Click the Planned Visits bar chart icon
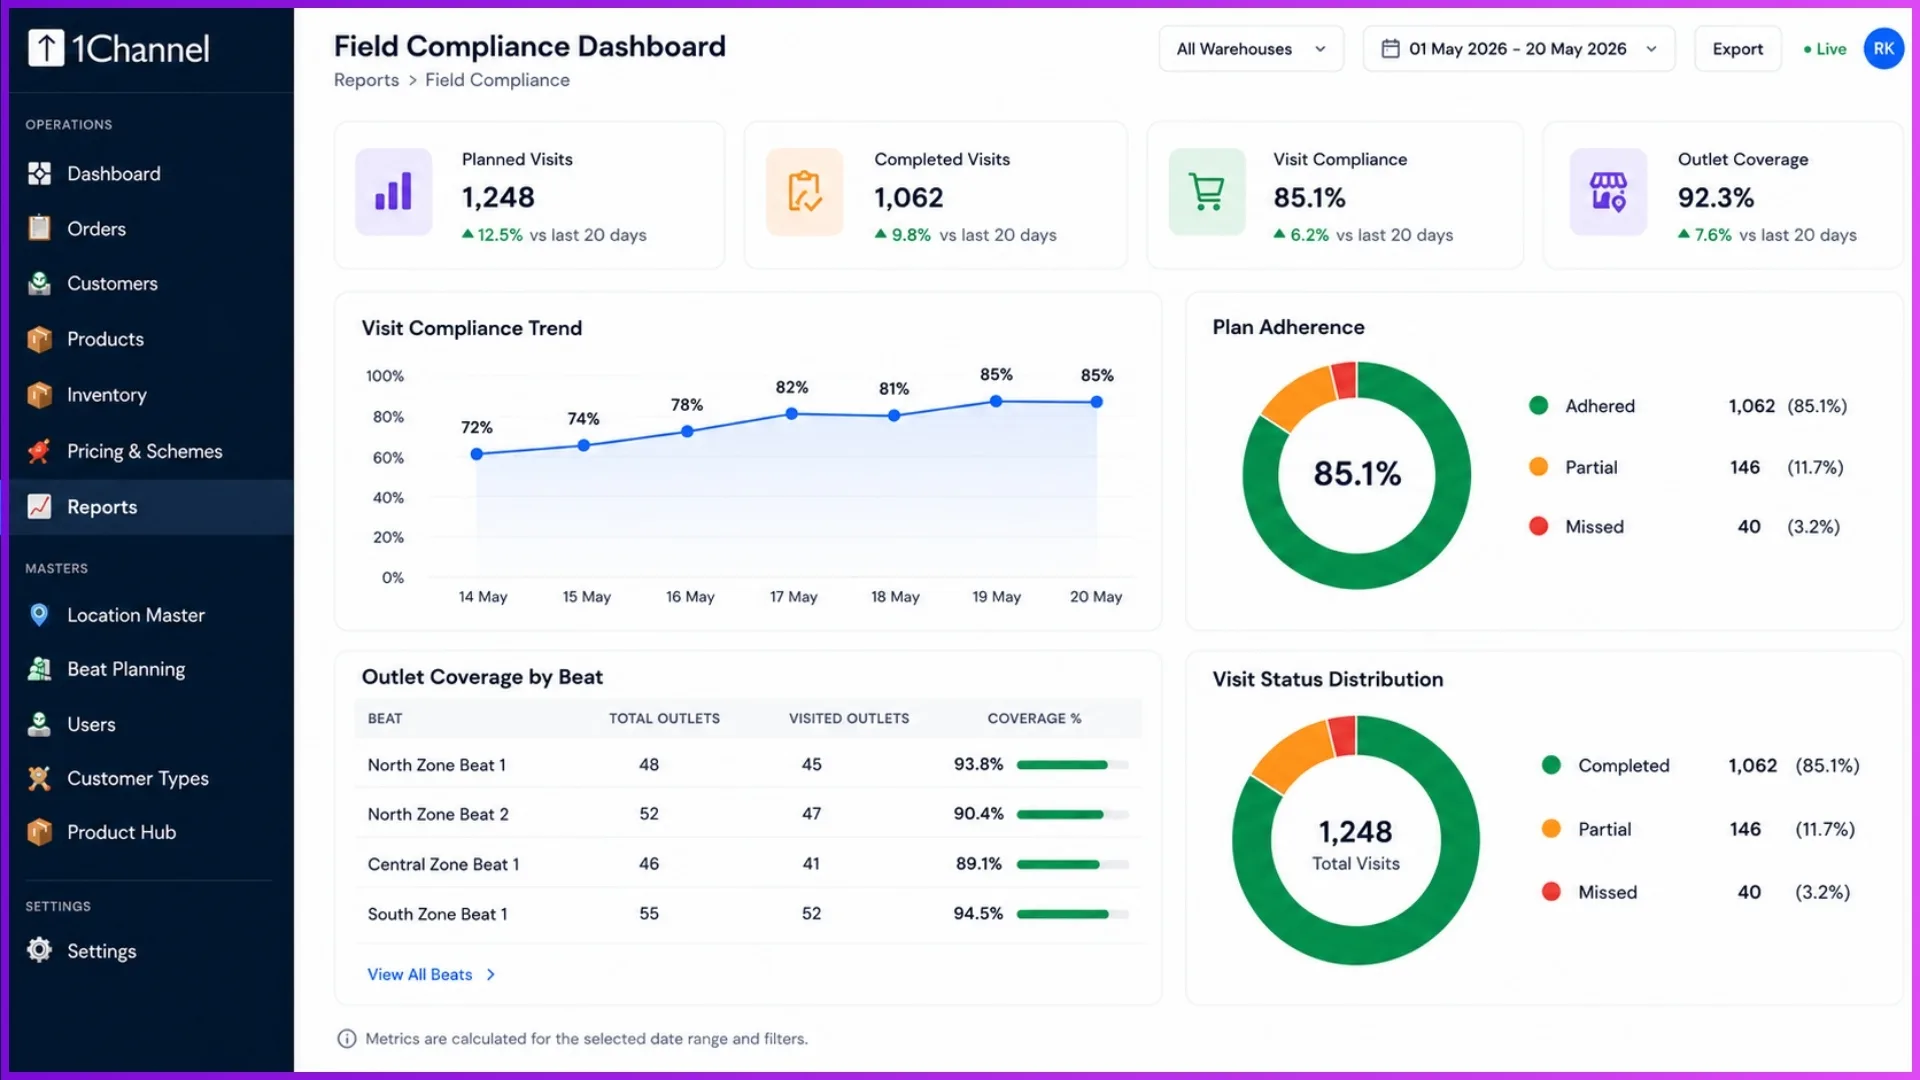The width and height of the screenshot is (1920, 1080). [394, 192]
